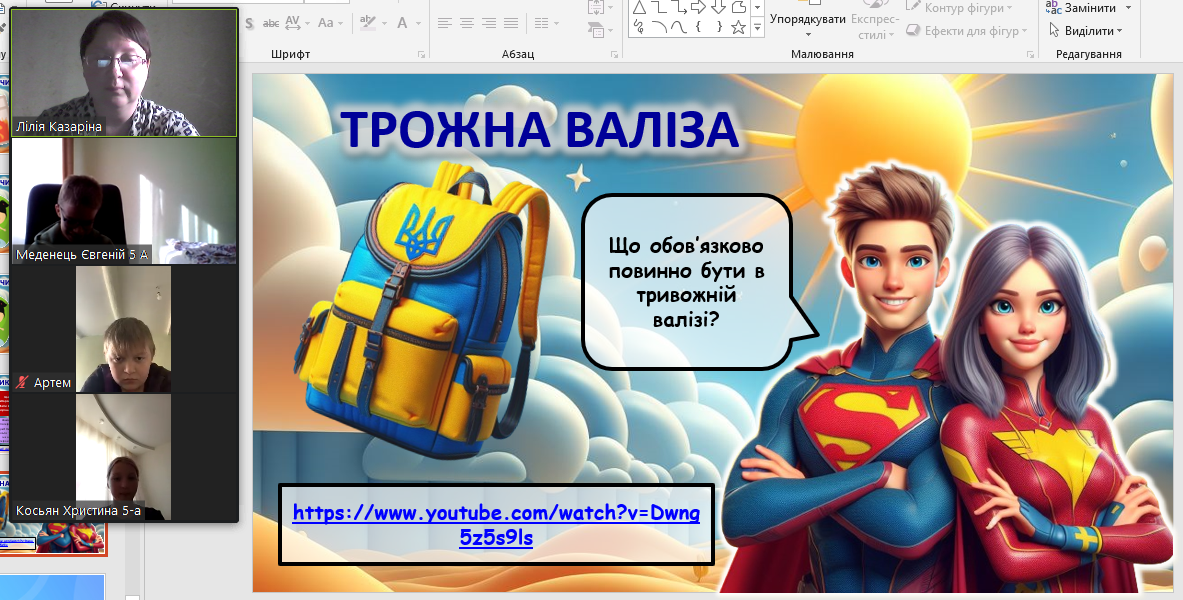Expand the full shapes gallery
1183x600 pixels.
pos(757,27)
